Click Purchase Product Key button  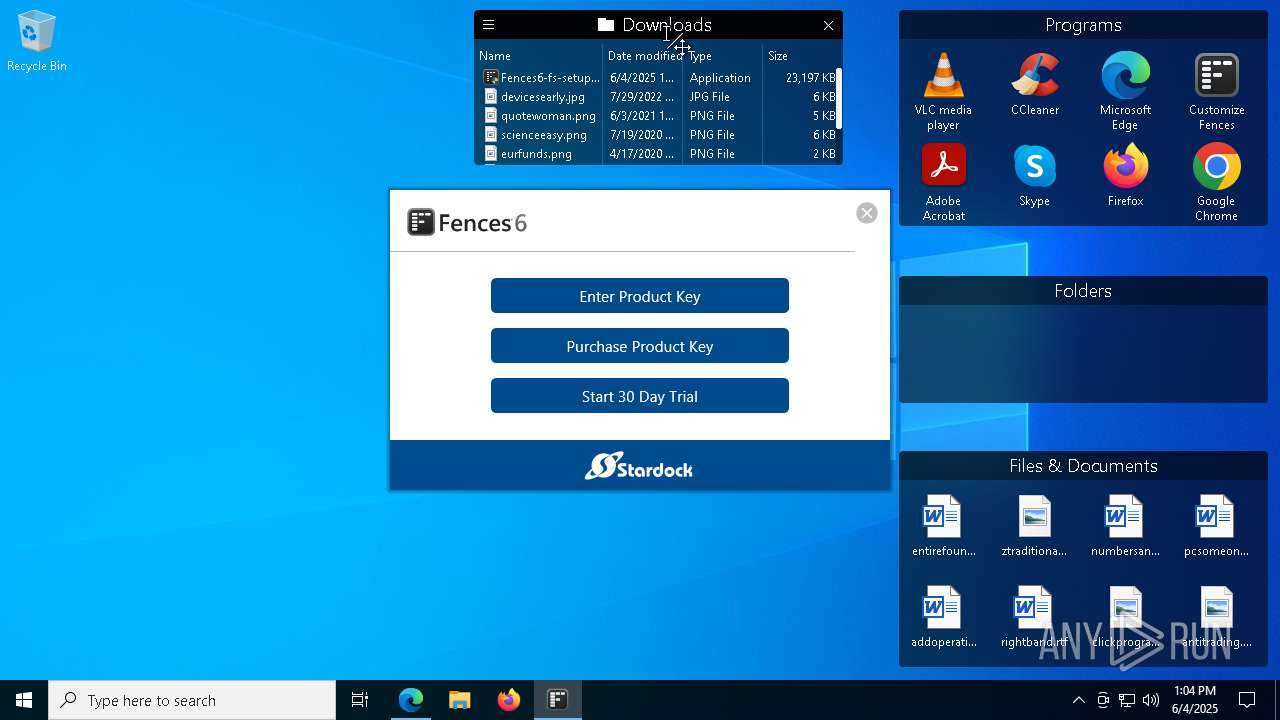click(x=640, y=346)
